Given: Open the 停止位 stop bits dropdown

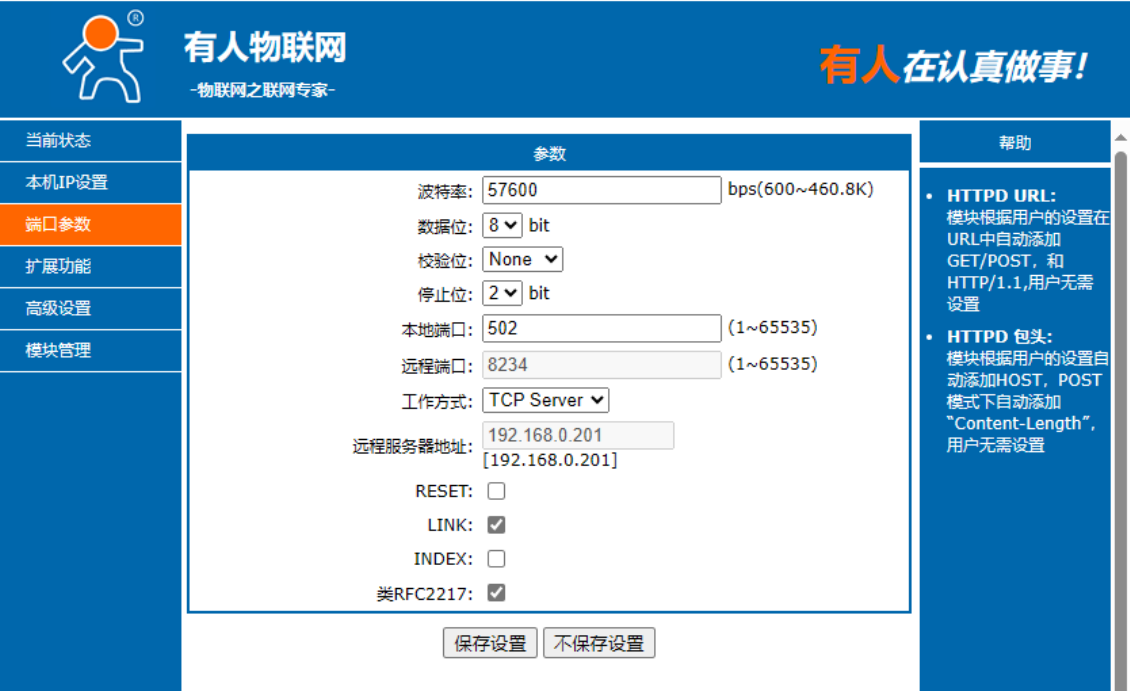Looking at the screenshot, I should (x=502, y=293).
